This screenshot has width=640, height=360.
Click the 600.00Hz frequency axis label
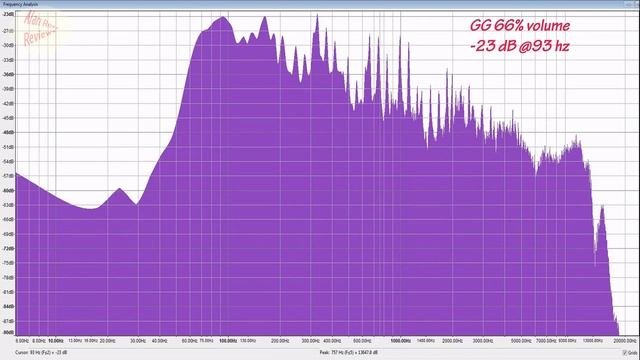pyautogui.click(x=362, y=340)
